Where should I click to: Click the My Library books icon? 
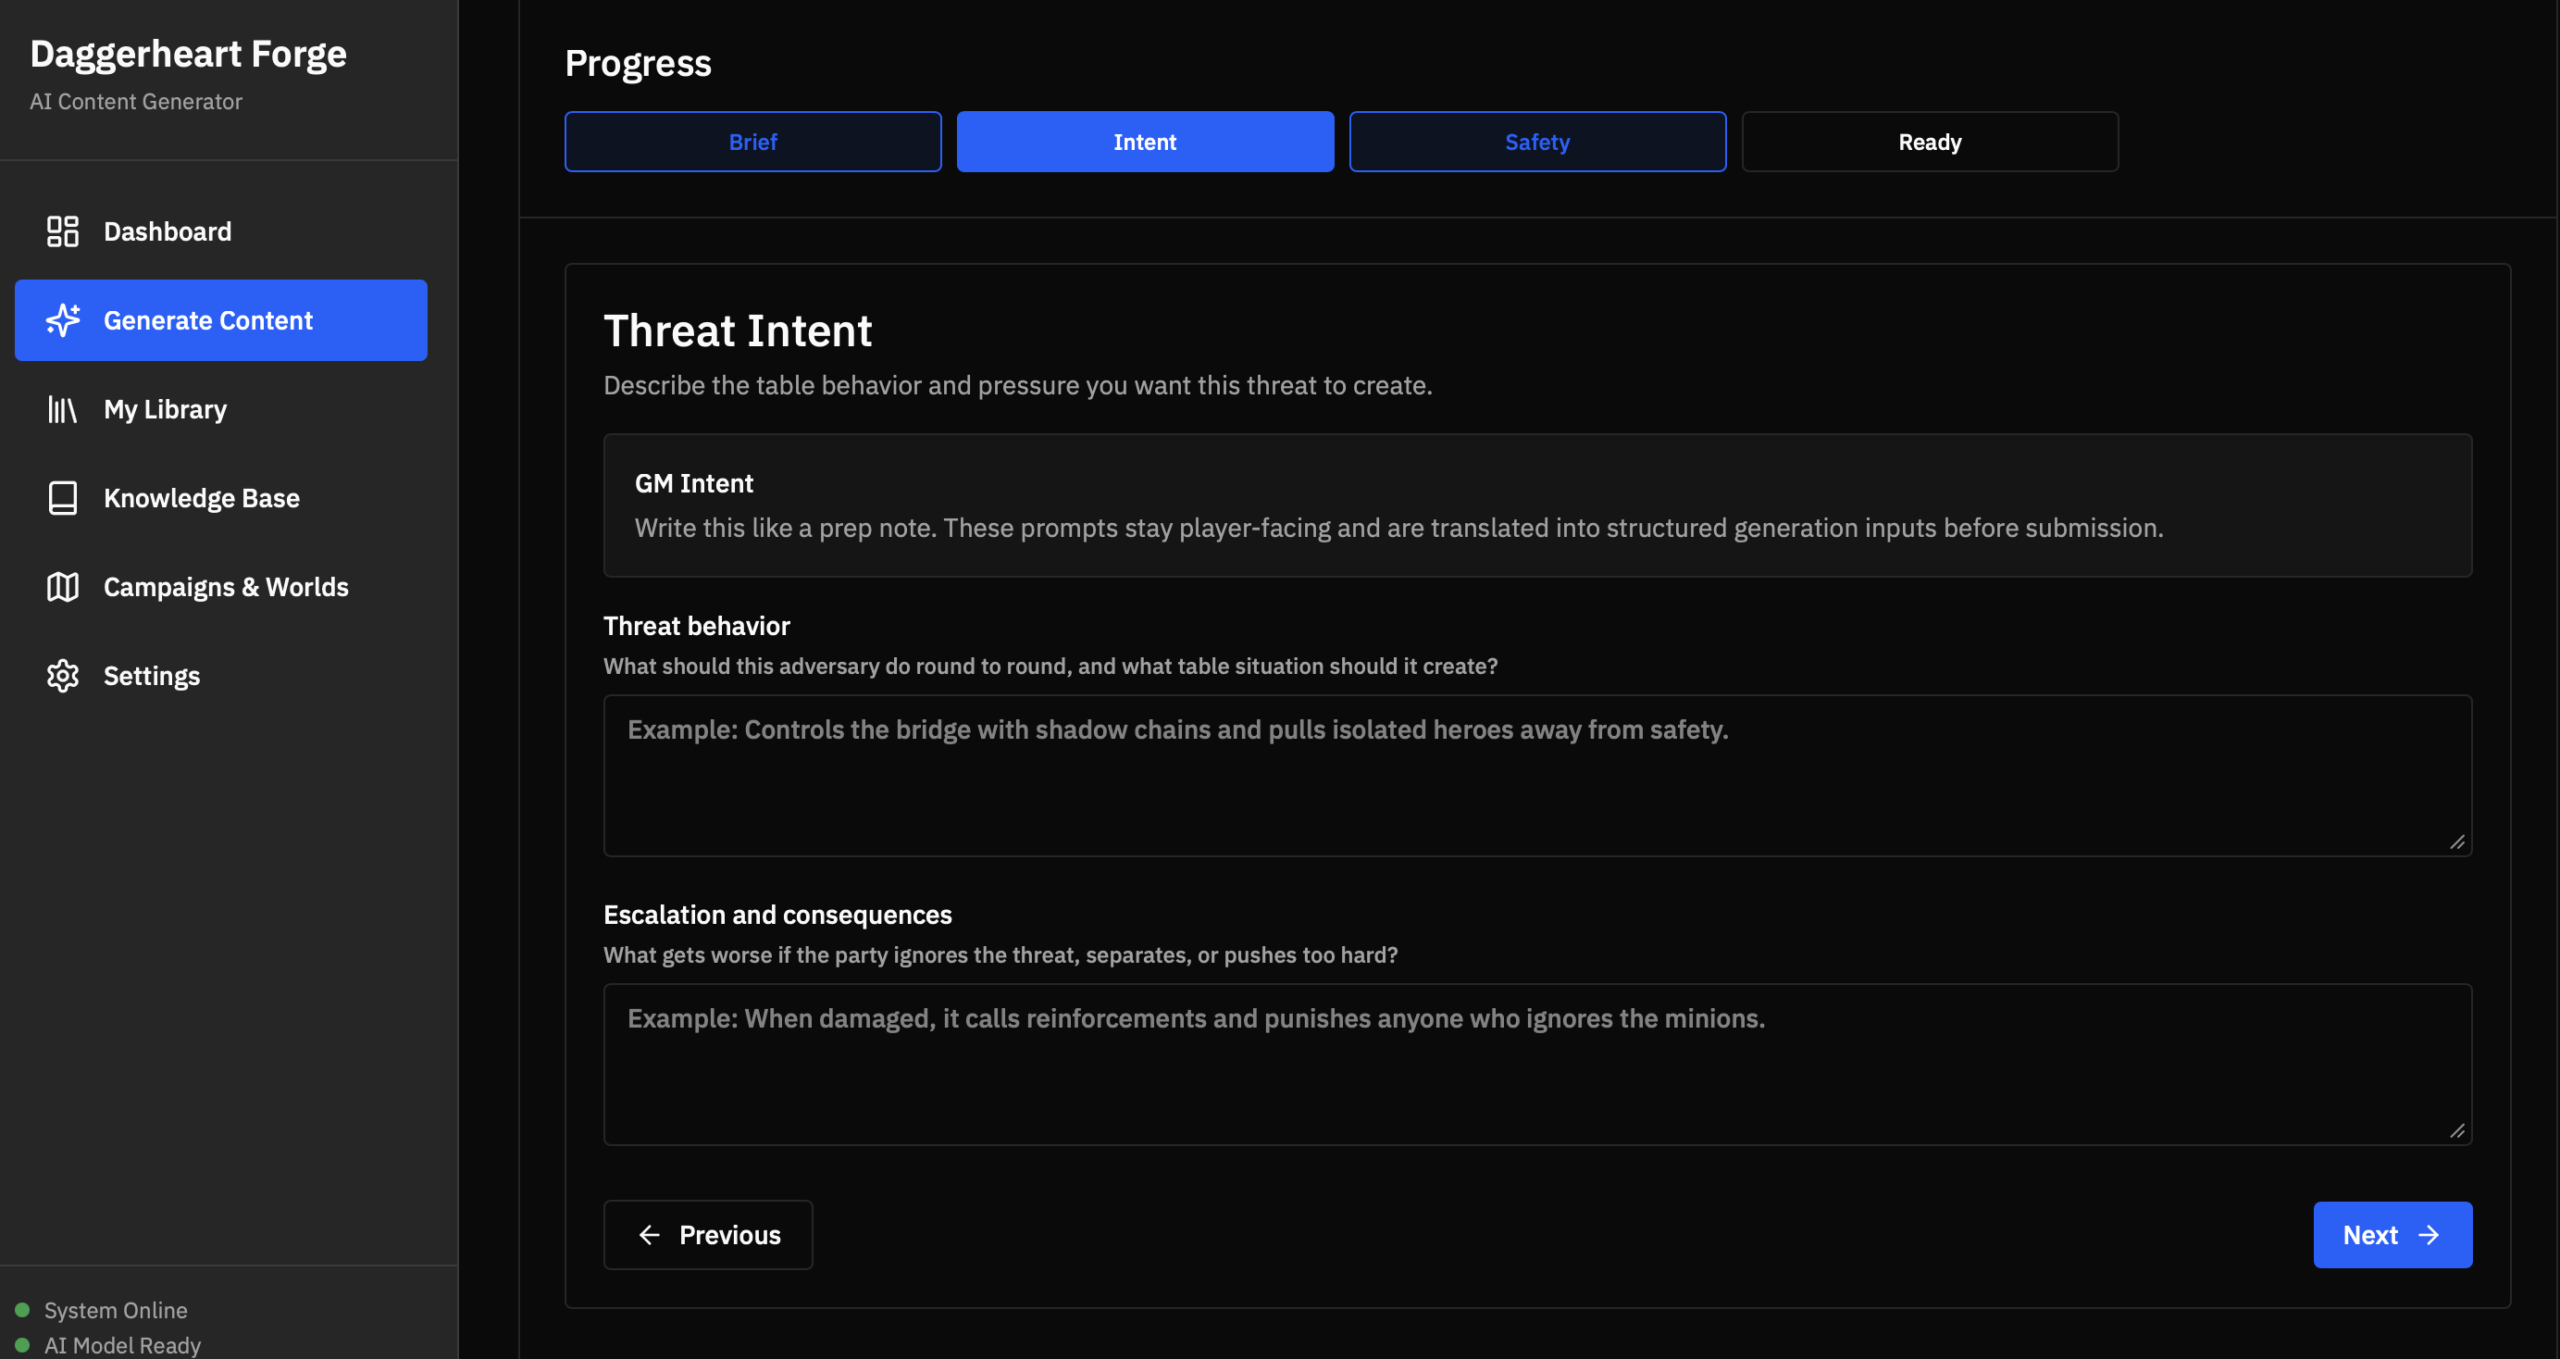(63, 409)
